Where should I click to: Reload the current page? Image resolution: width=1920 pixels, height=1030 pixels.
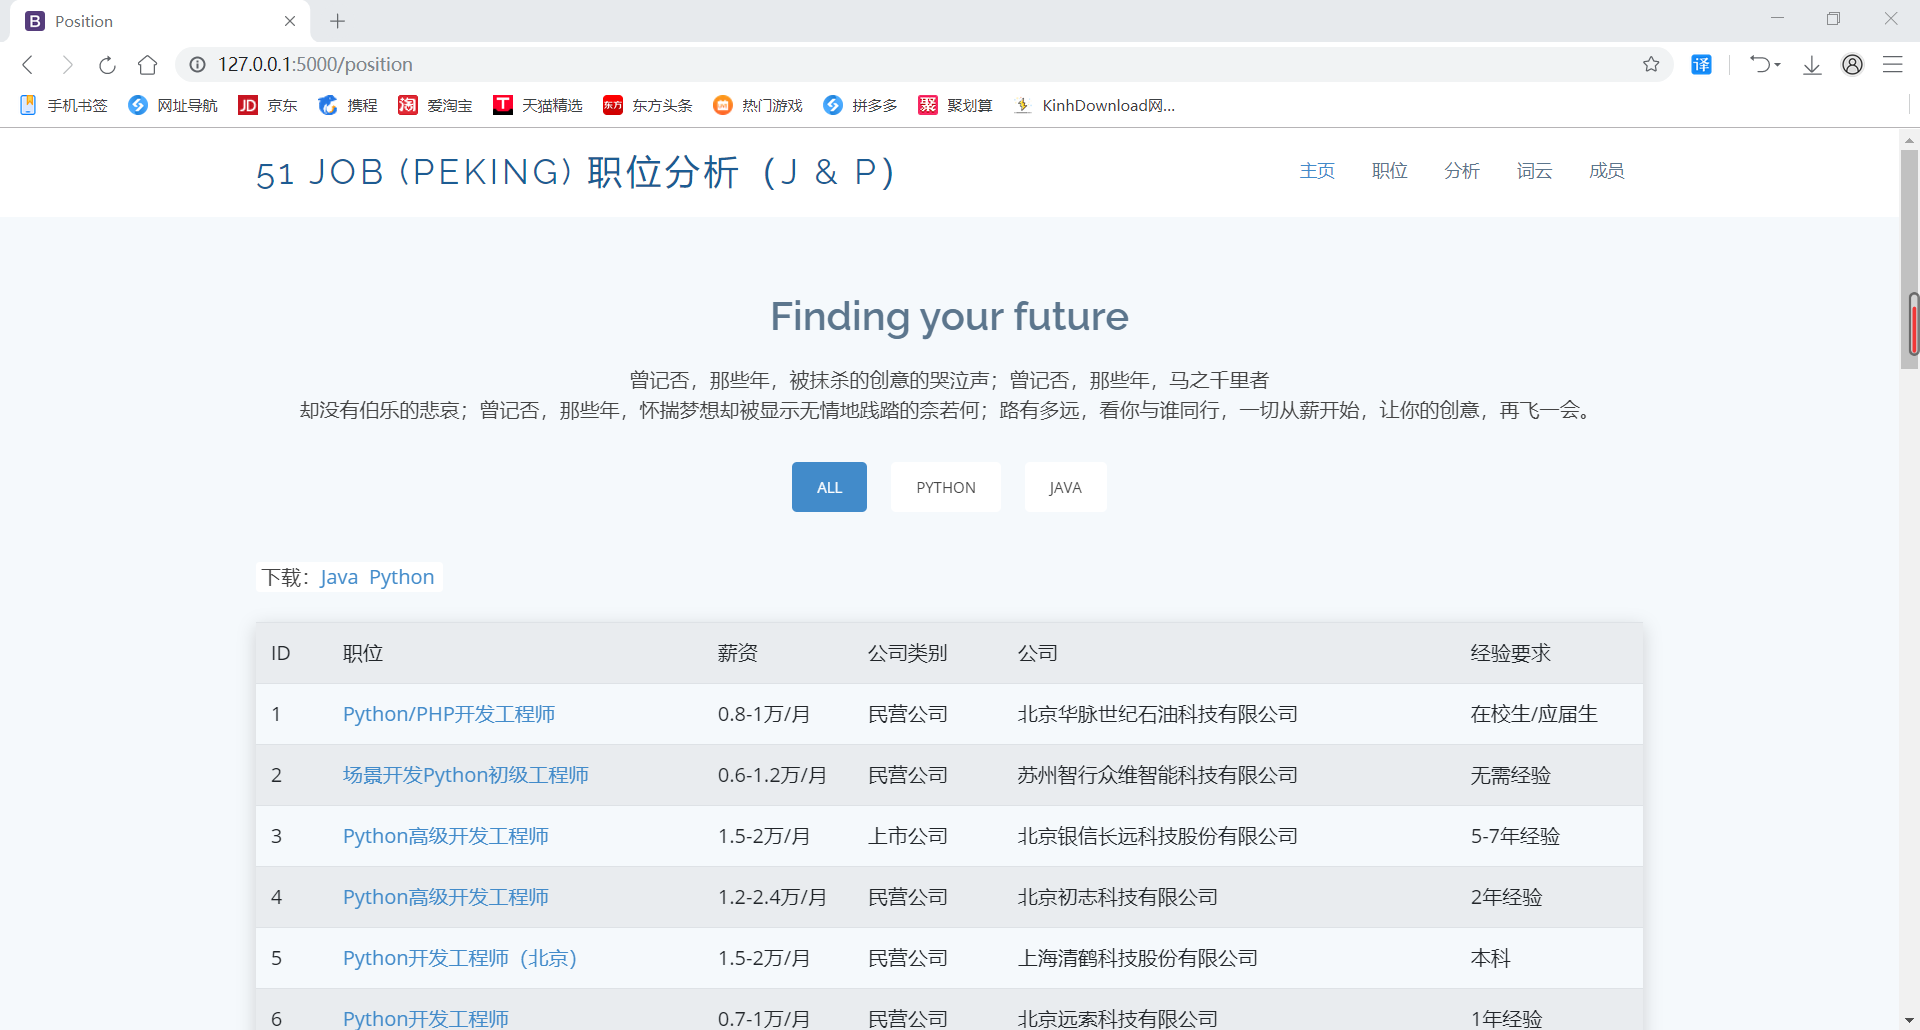coord(107,64)
